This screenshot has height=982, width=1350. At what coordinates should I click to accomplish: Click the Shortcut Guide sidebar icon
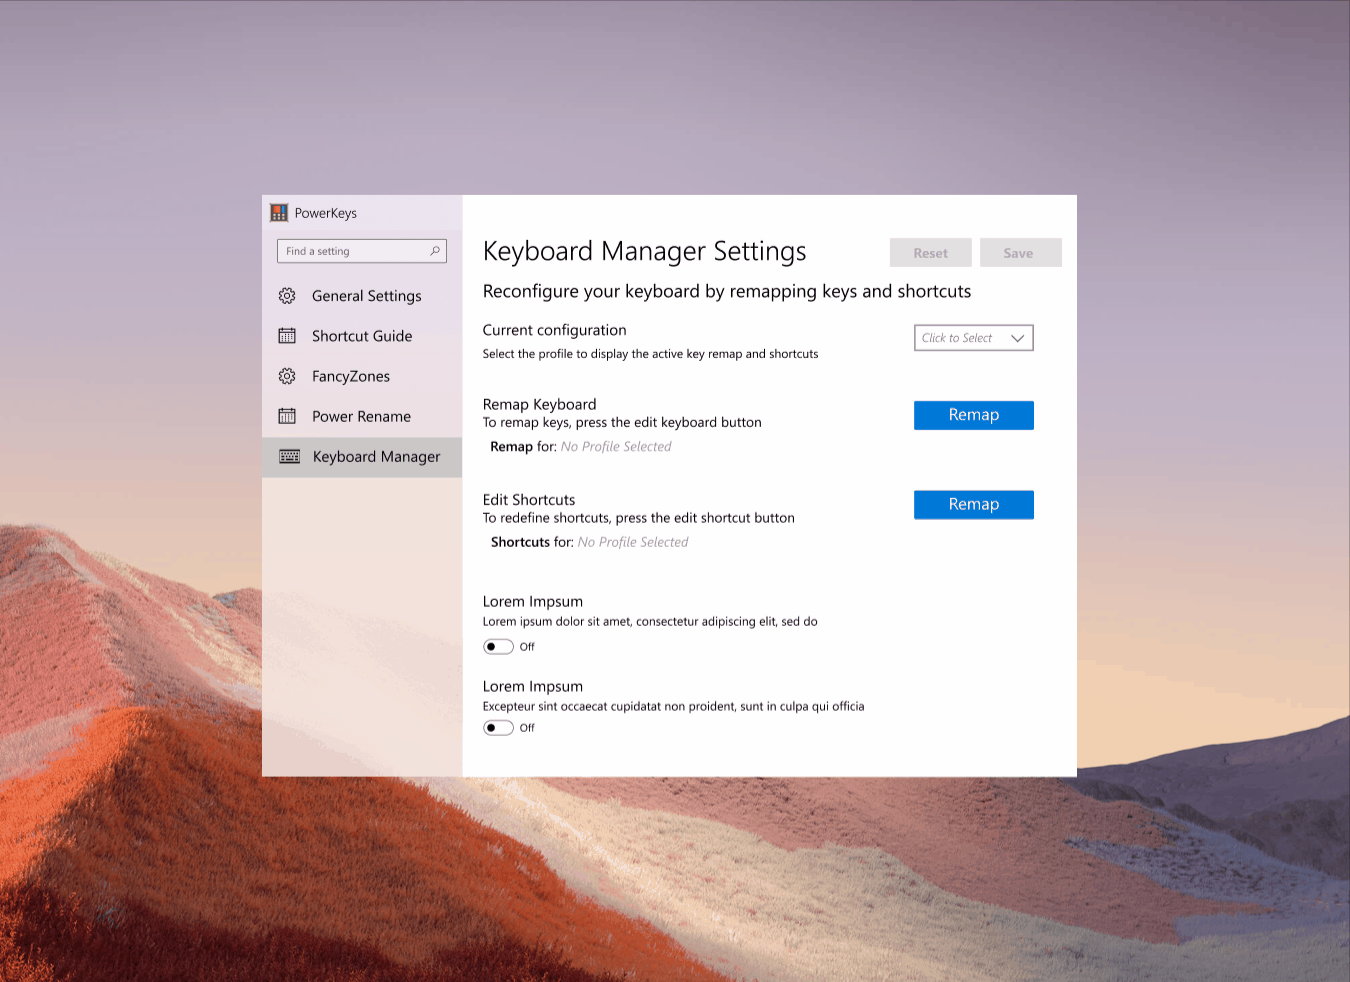click(287, 336)
